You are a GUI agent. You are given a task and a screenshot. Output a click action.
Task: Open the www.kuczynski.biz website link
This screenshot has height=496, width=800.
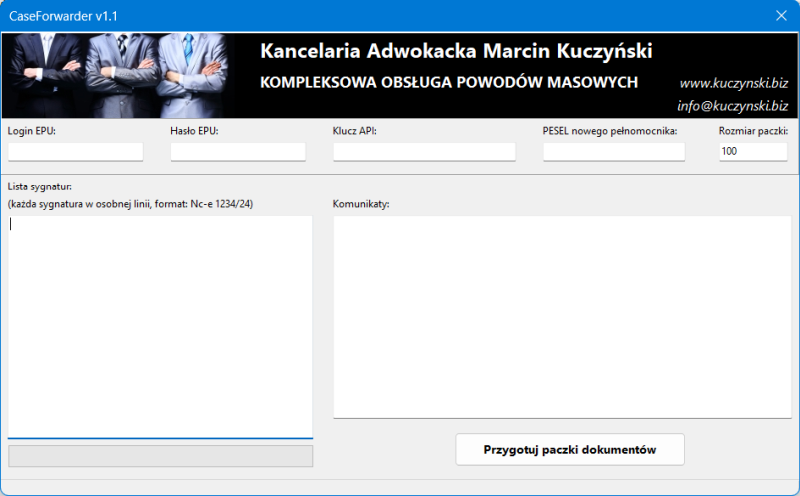[733, 83]
